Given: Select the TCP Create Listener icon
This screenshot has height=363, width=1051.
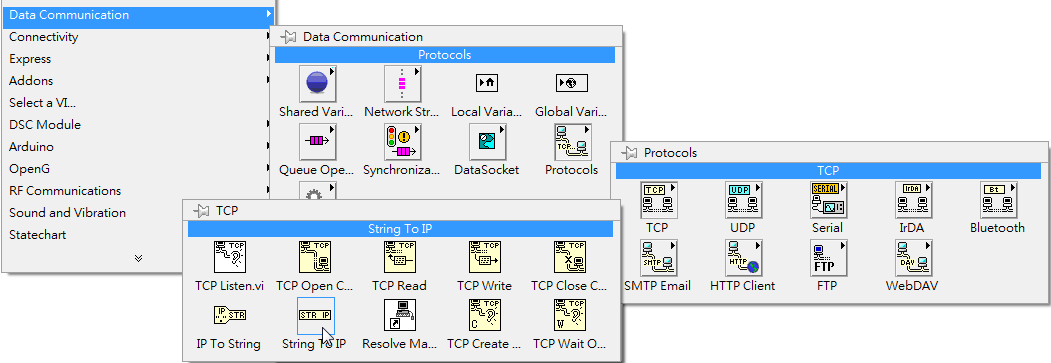Looking at the screenshot, I should [x=485, y=315].
